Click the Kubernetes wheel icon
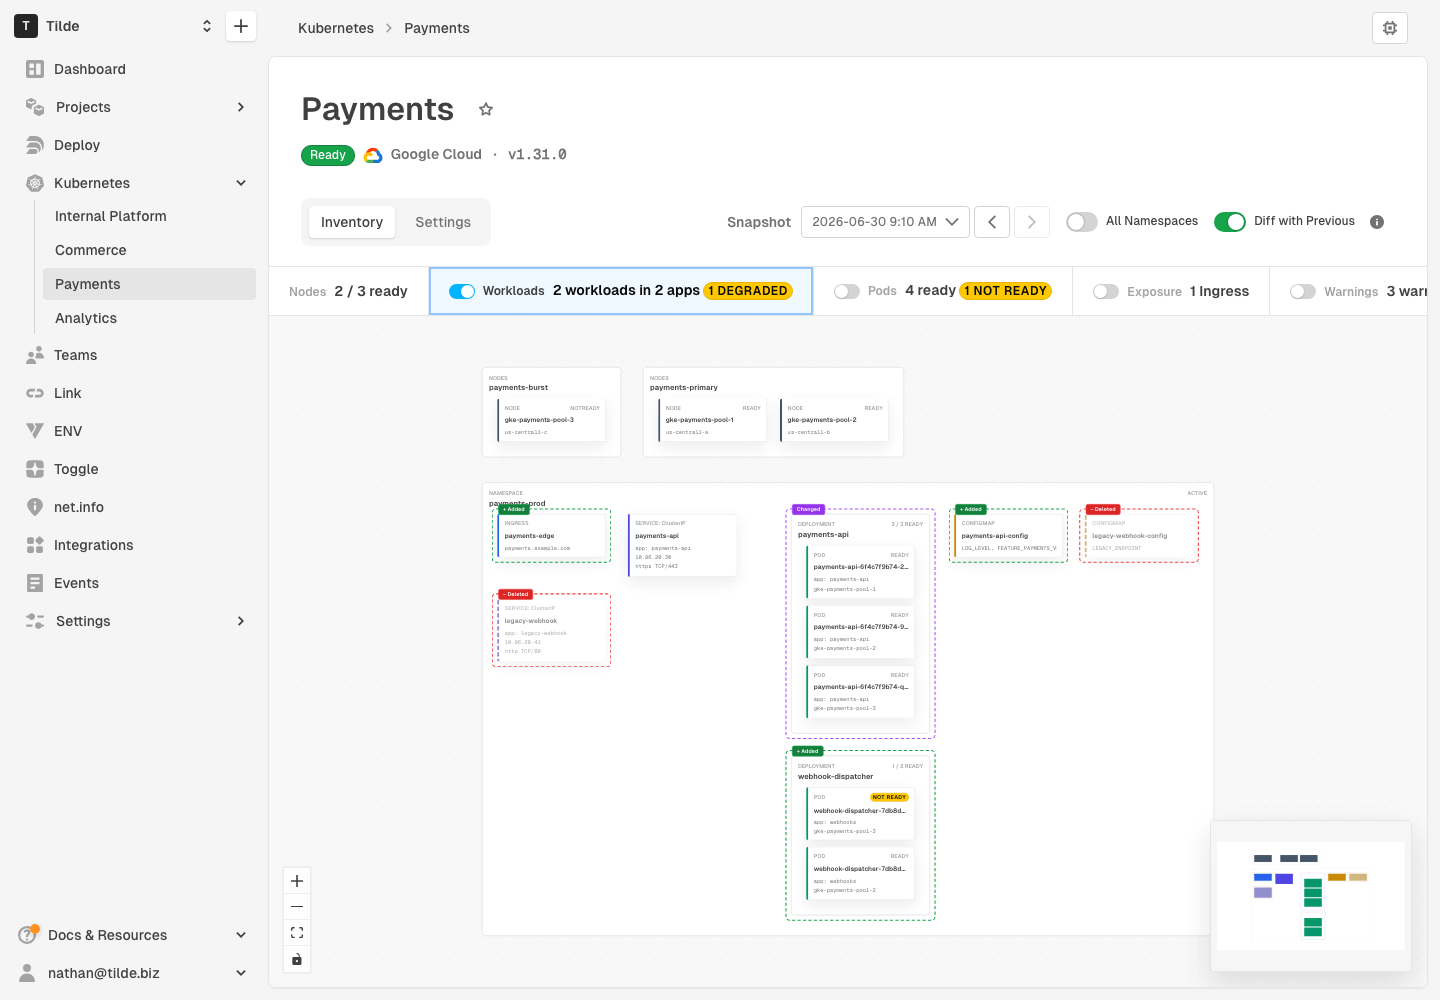 point(35,183)
